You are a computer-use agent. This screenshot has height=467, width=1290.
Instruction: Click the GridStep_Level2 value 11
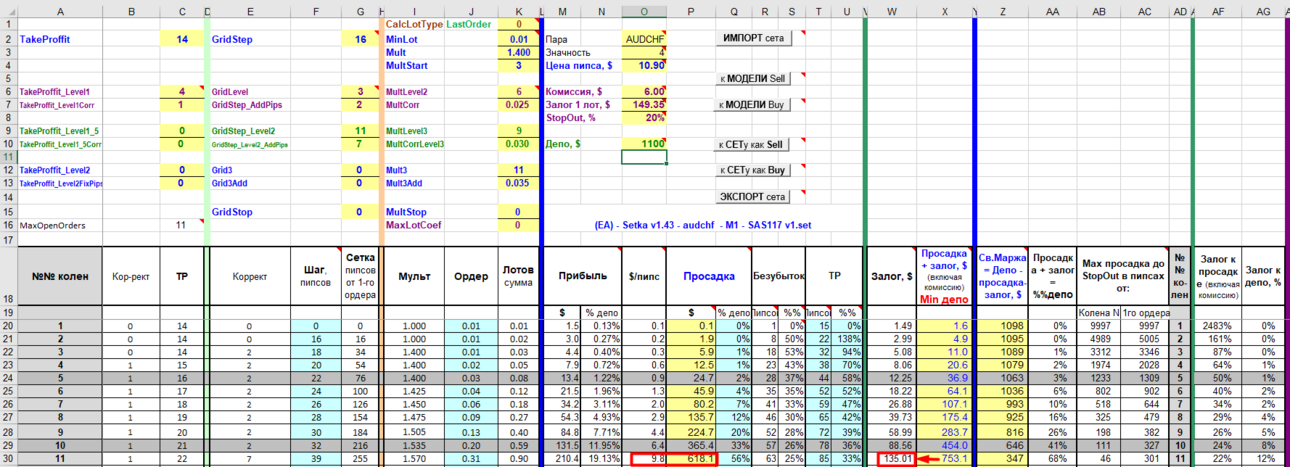[x=359, y=131]
